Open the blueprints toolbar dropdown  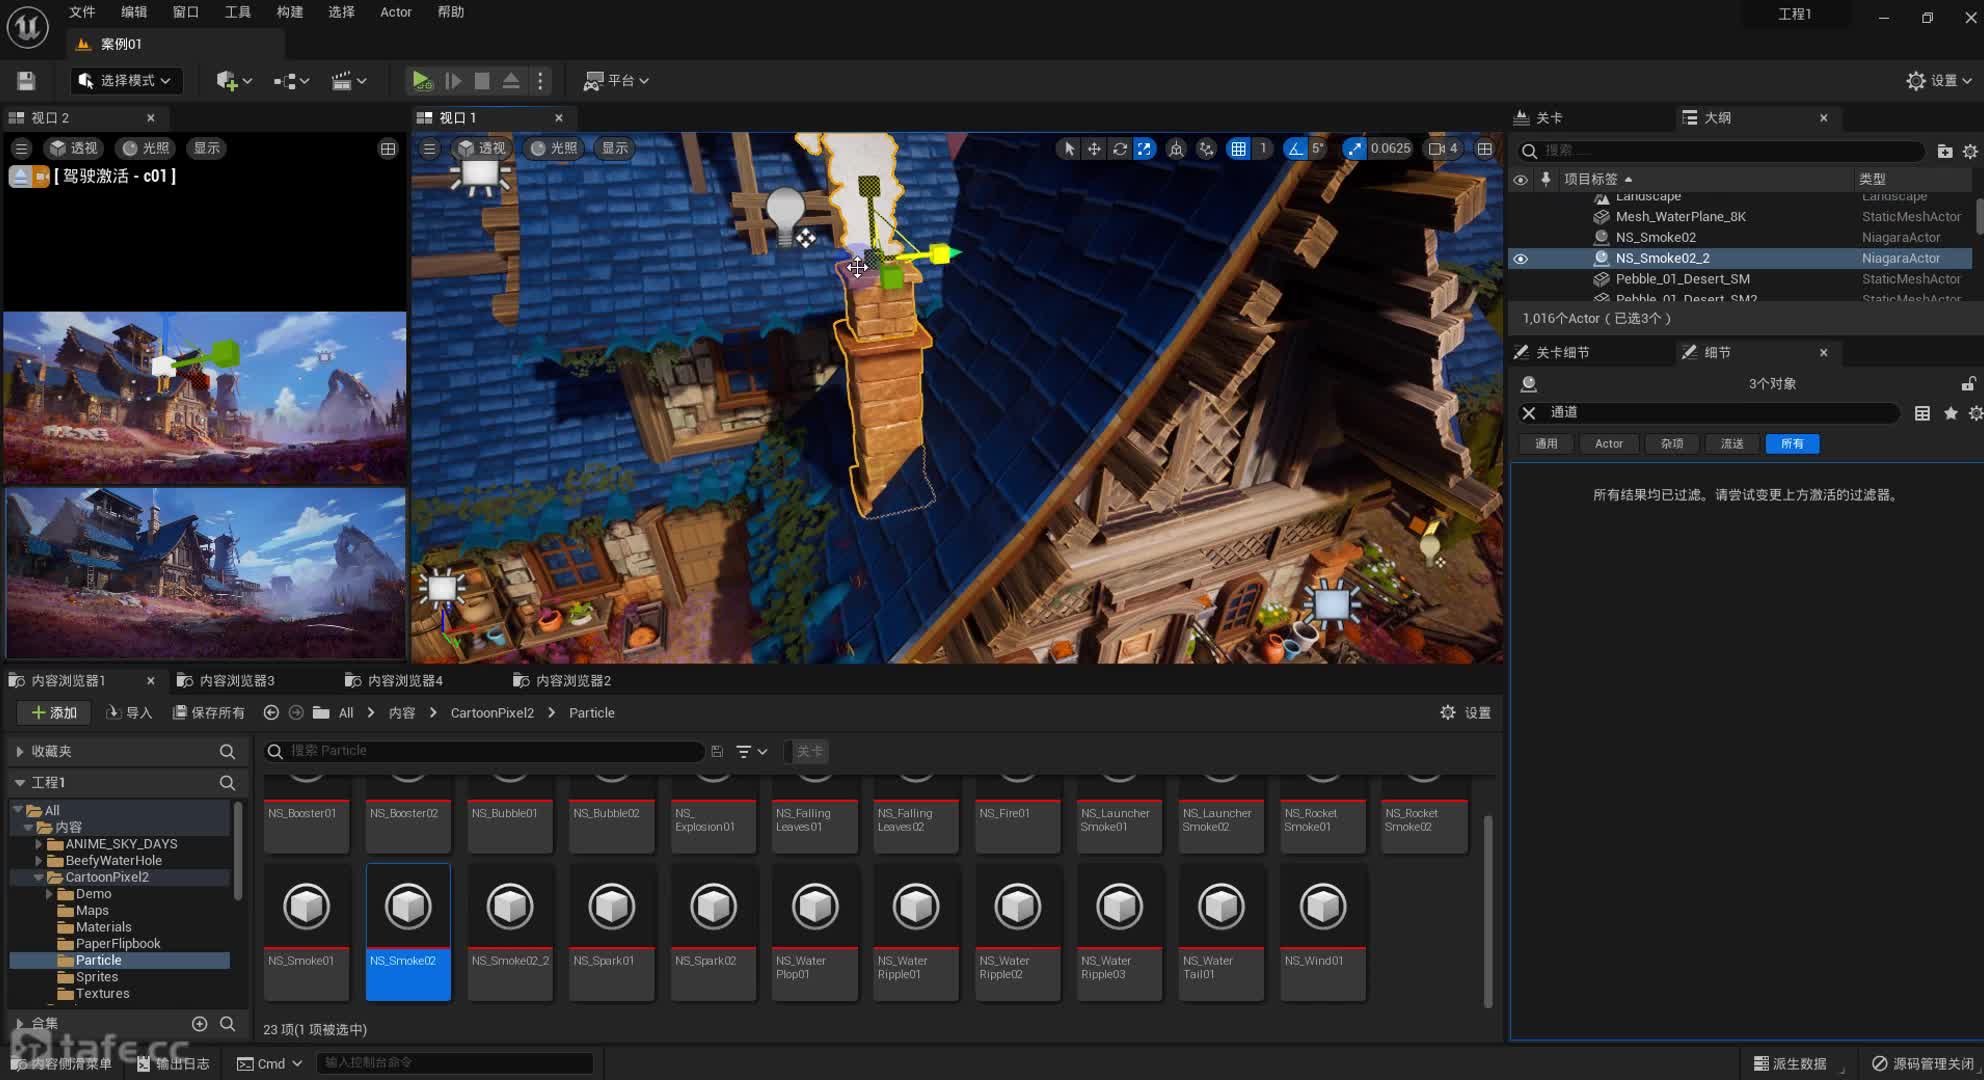pyautogui.click(x=291, y=81)
